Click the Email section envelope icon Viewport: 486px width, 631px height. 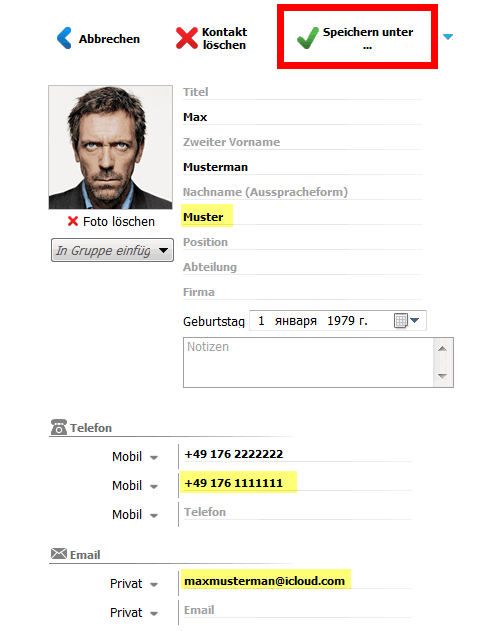(59, 554)
